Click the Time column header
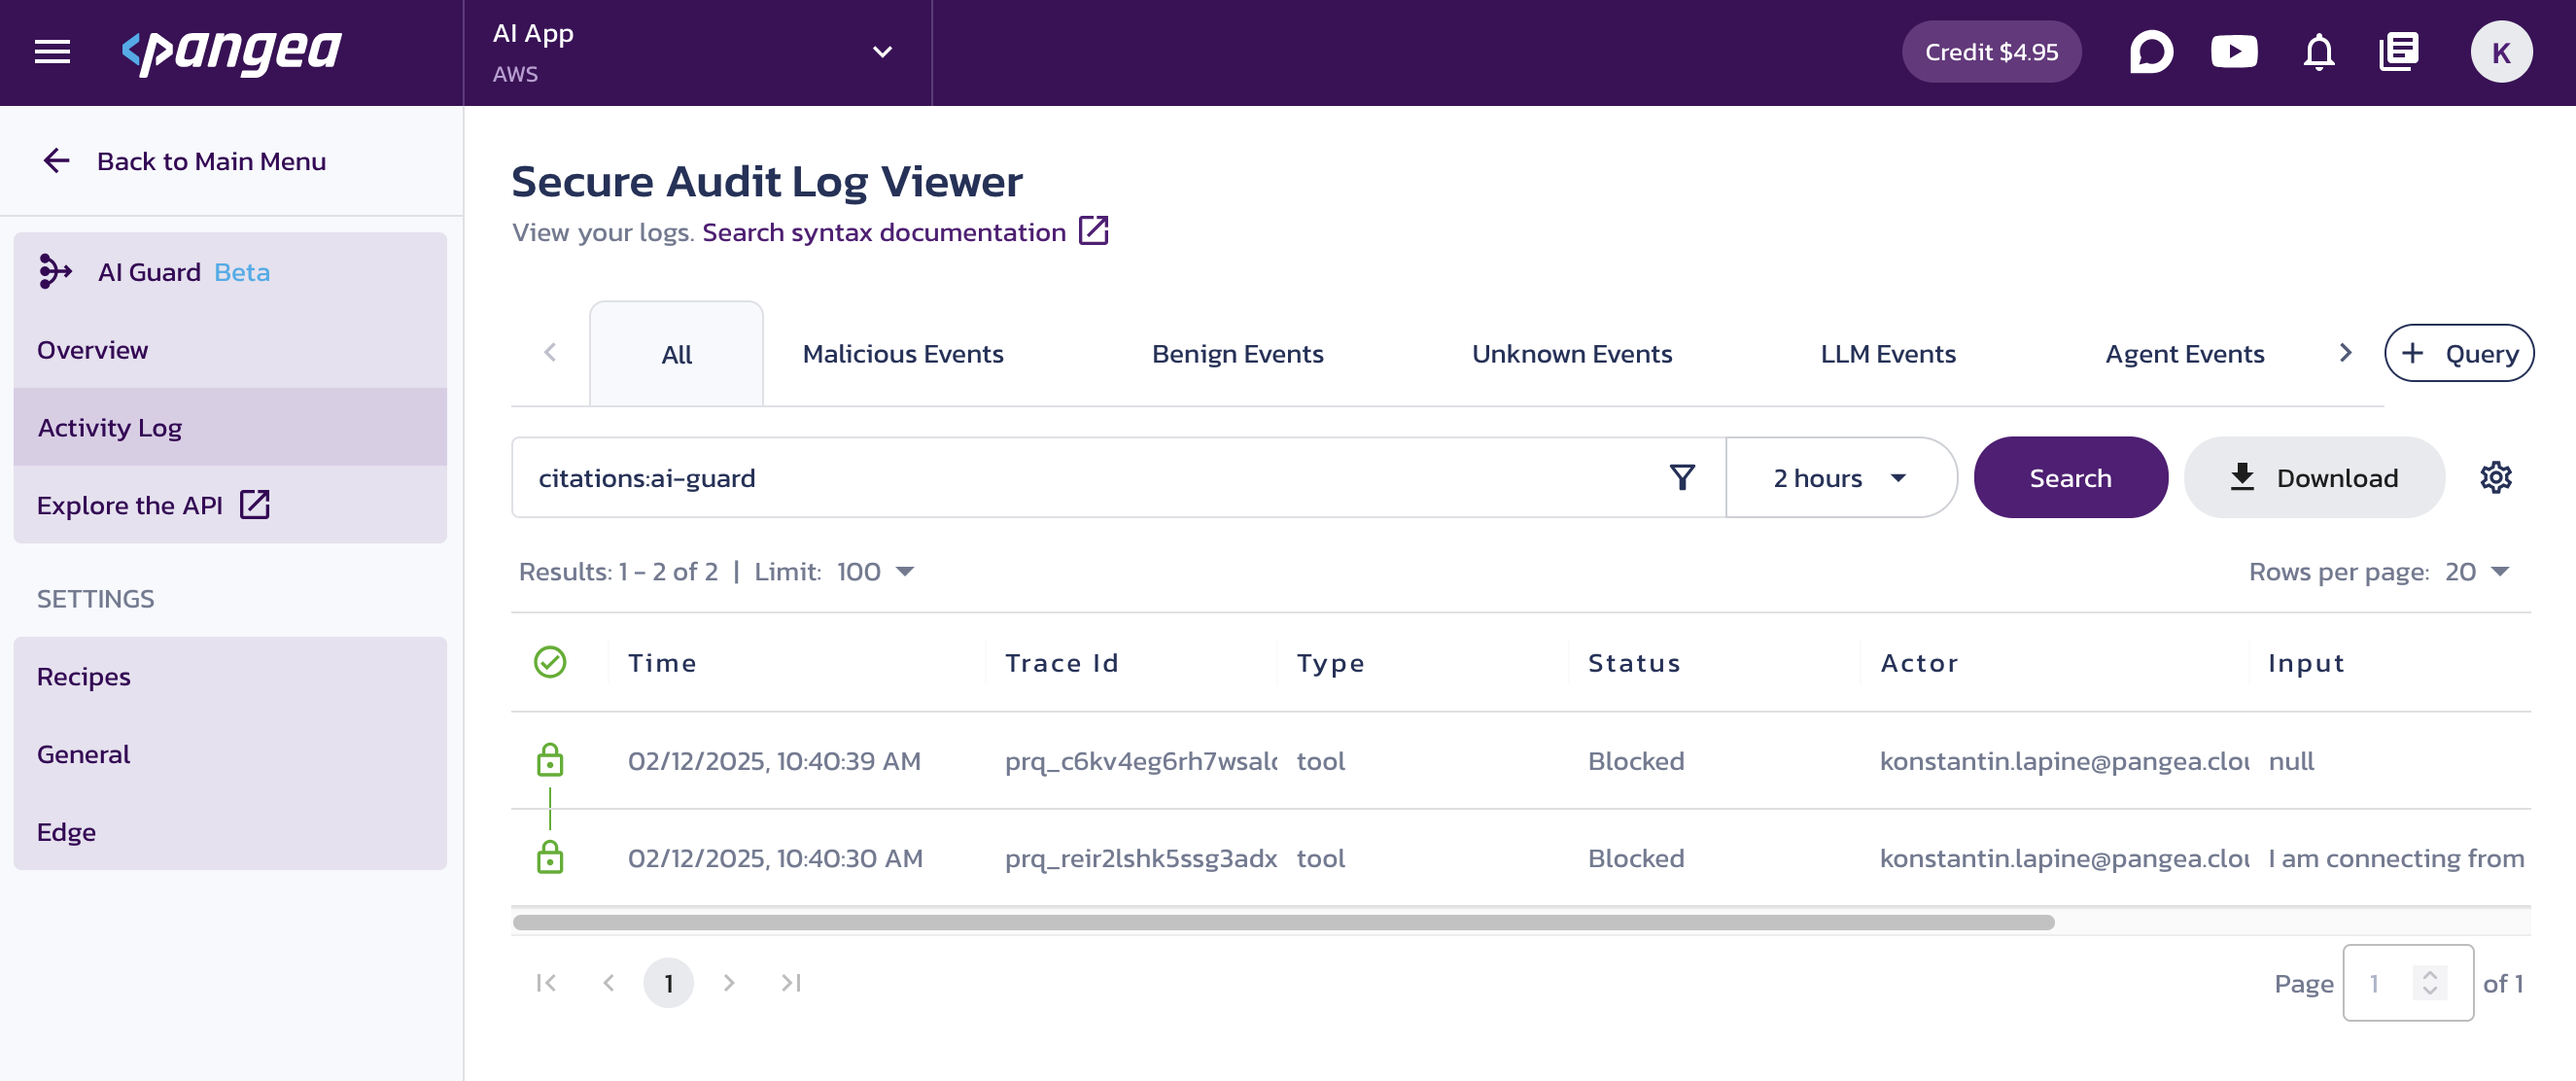The image size is (2576, 1081). pyautogui.click(x=661, y=662)
